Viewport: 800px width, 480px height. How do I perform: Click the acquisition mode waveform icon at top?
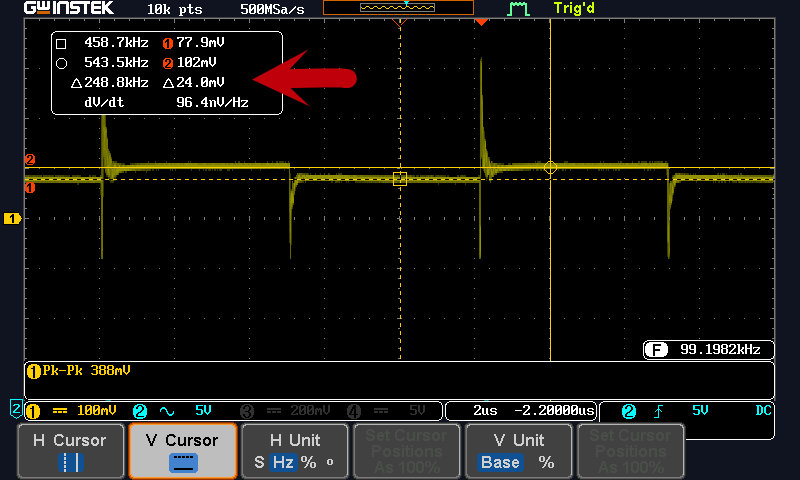coord(518,9)
